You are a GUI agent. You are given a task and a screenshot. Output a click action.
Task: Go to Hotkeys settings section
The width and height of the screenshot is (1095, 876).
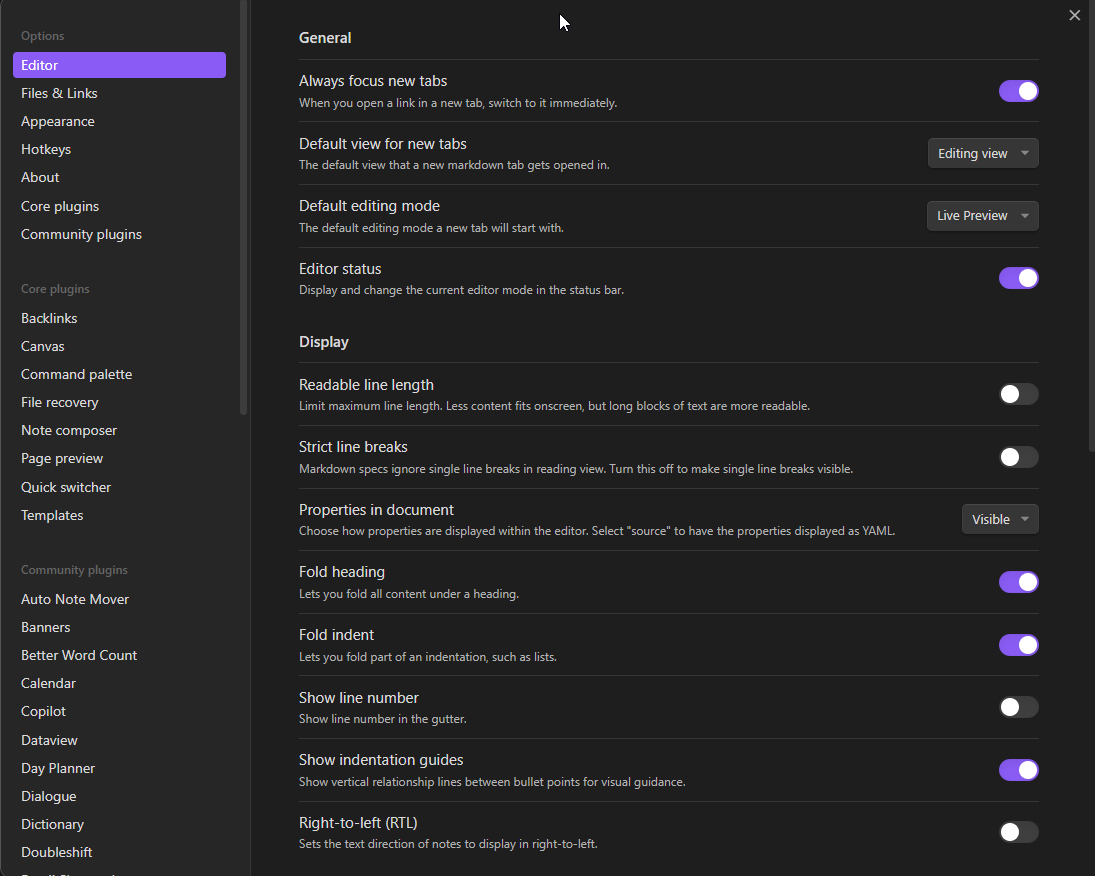click(x=46, y=149)
